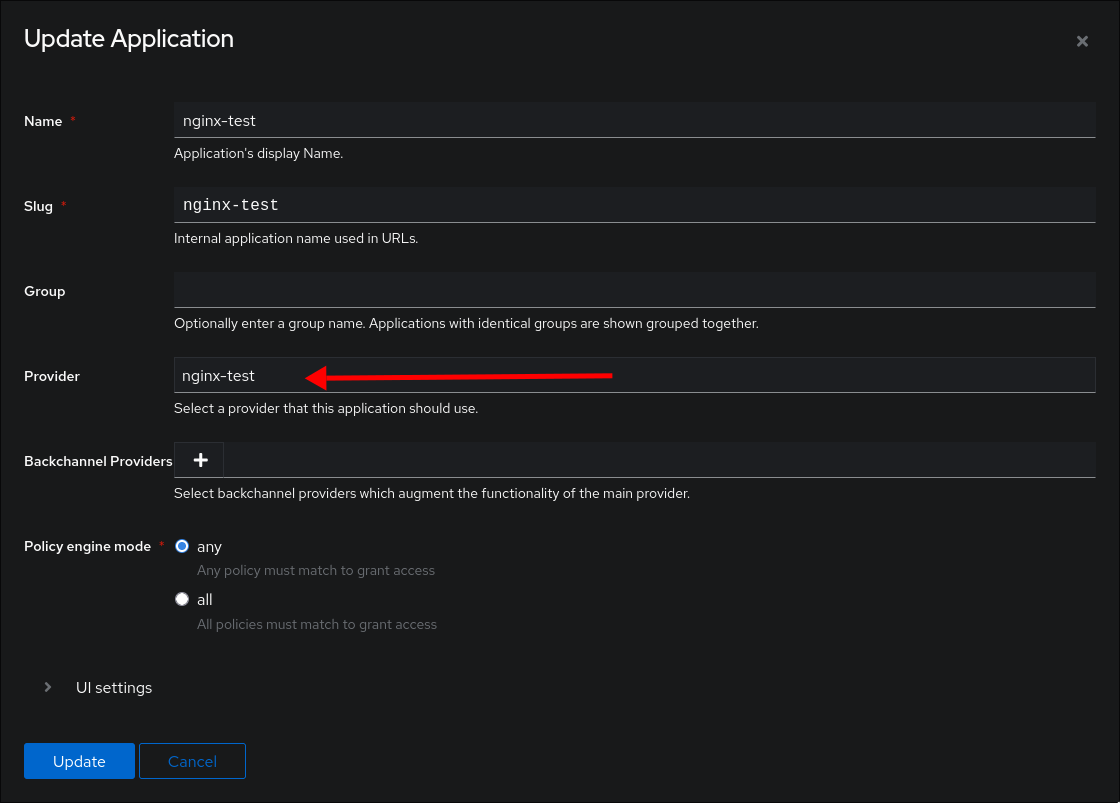Image resolution: width=1120 pixels, height=803 pixels.
Task: Add a backchannel provider with plus icon
Action: pos(200,460)
